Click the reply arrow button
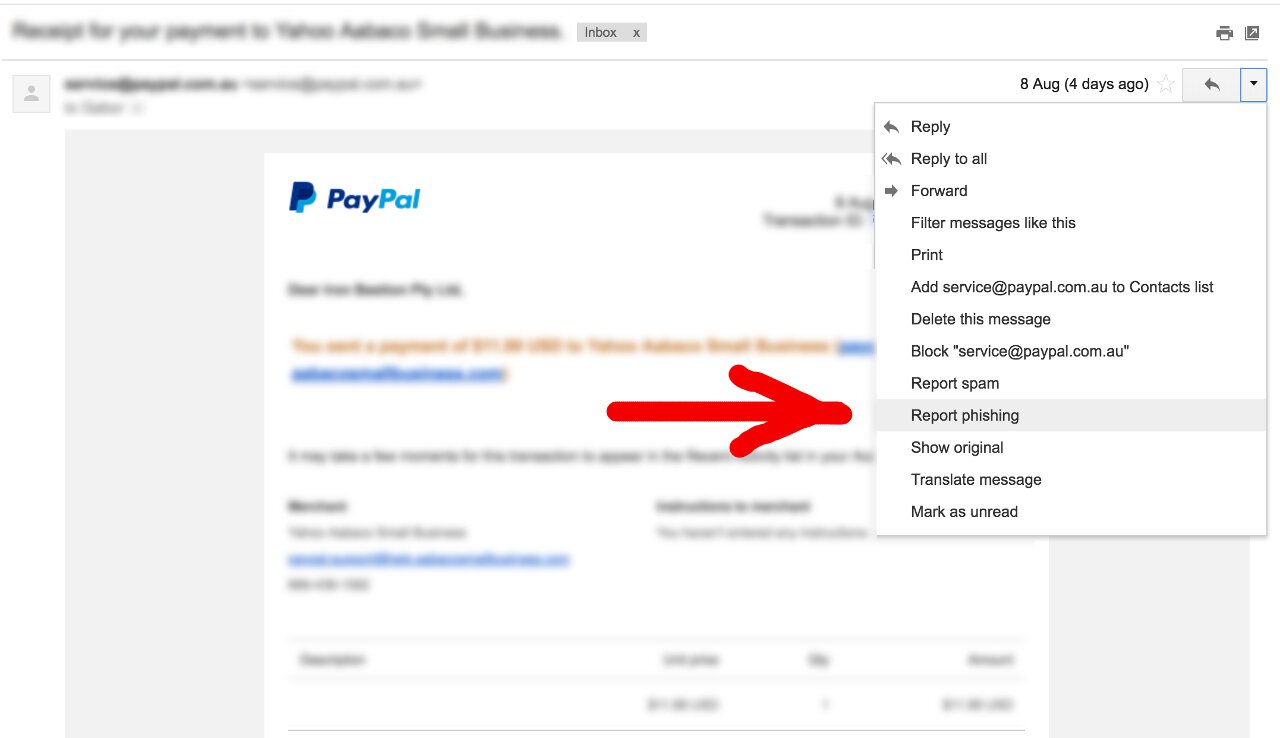Screen dimensions: 1280x738 point(1211,85)
